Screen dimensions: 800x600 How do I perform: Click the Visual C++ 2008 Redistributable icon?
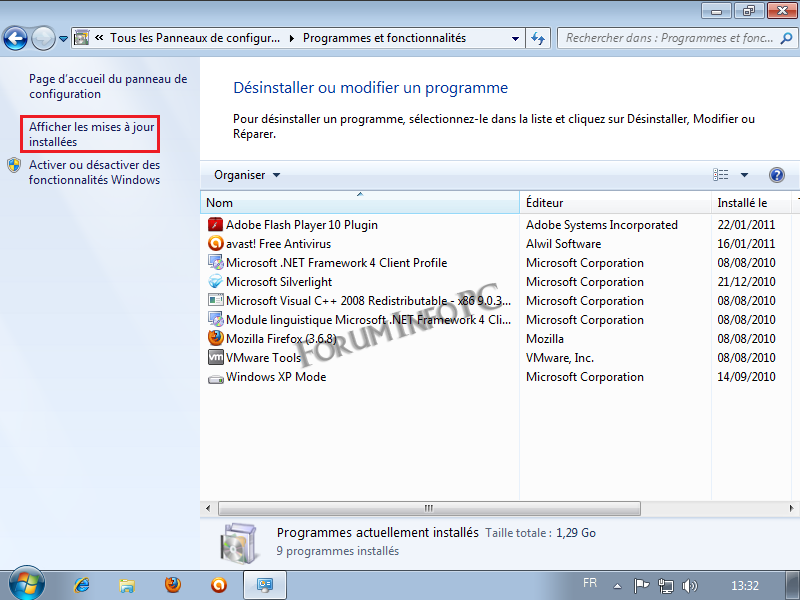coord(216,300)
